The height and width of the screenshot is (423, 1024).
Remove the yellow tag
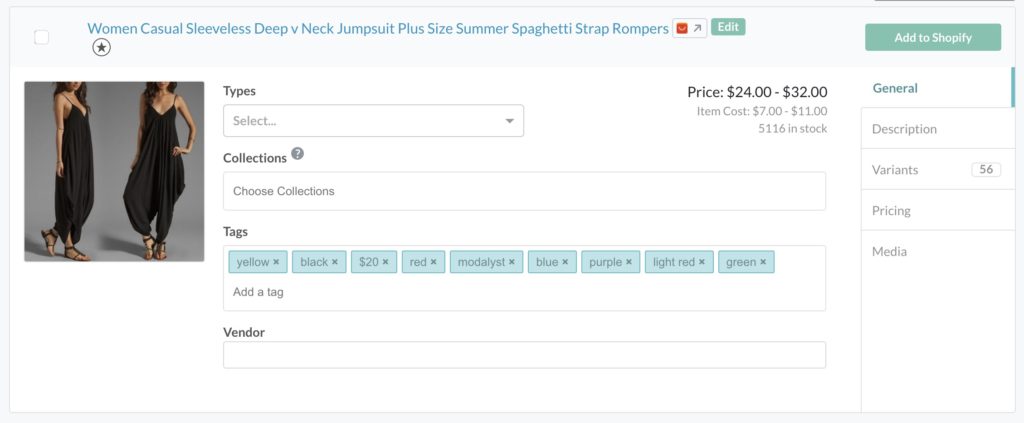click(x=276, y=262)
